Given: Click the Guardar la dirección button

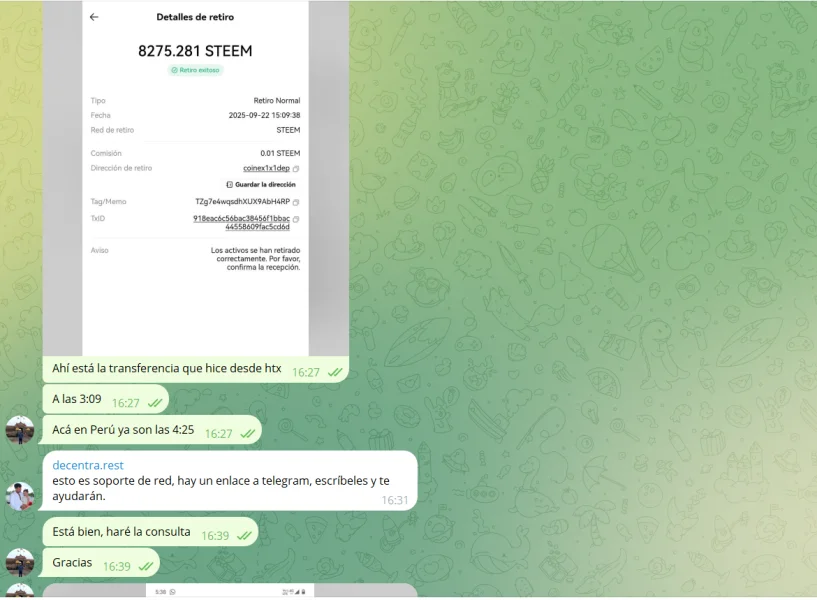Looking at the screenshot, I should coord(261,184).
